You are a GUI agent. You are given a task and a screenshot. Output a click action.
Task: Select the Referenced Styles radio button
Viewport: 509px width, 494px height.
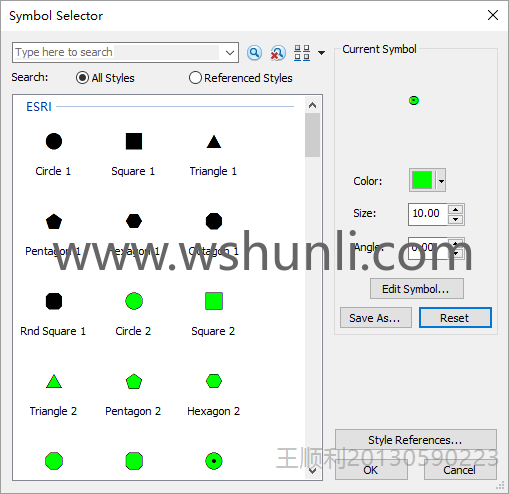coord(195,78)
